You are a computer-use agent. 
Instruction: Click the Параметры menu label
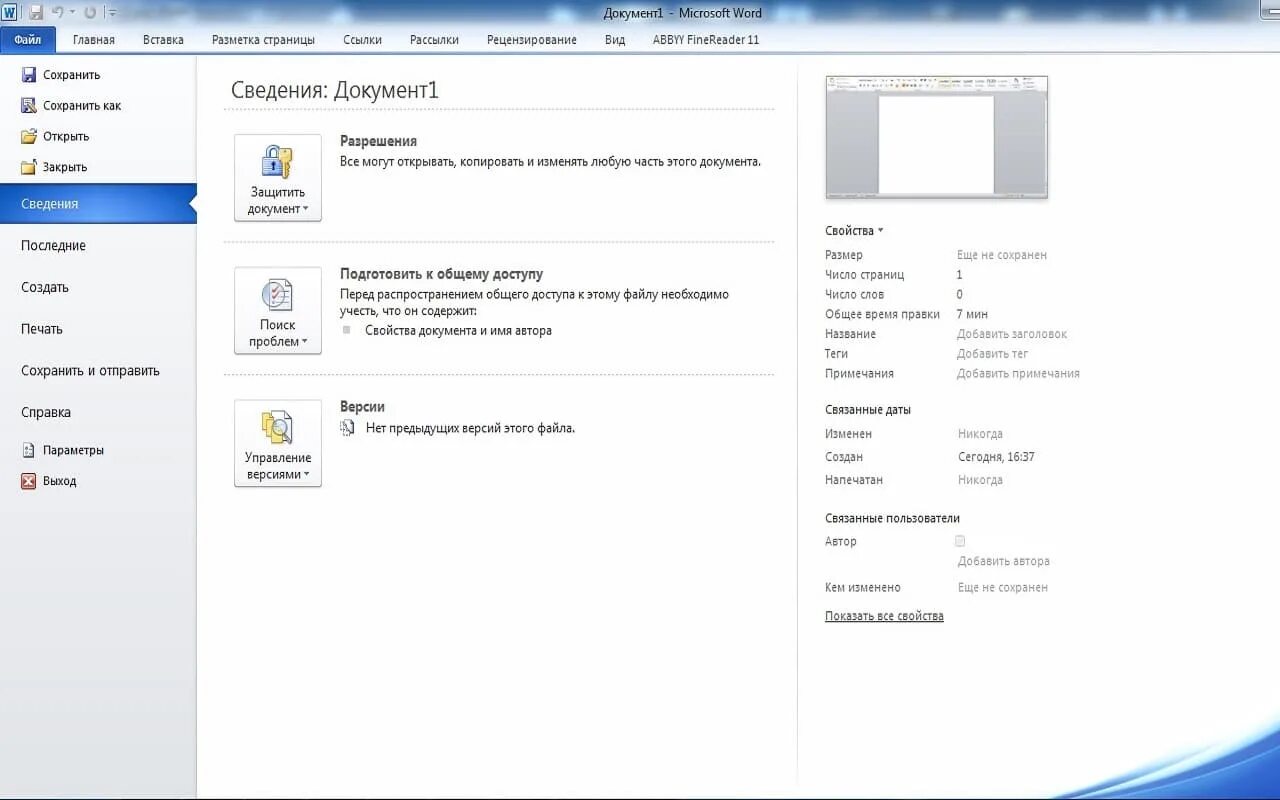tap(73, 450)
